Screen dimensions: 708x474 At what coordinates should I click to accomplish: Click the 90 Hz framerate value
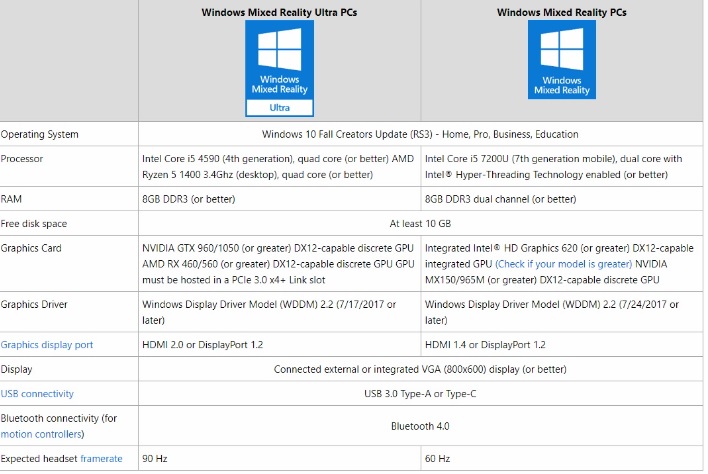point(157,458)
